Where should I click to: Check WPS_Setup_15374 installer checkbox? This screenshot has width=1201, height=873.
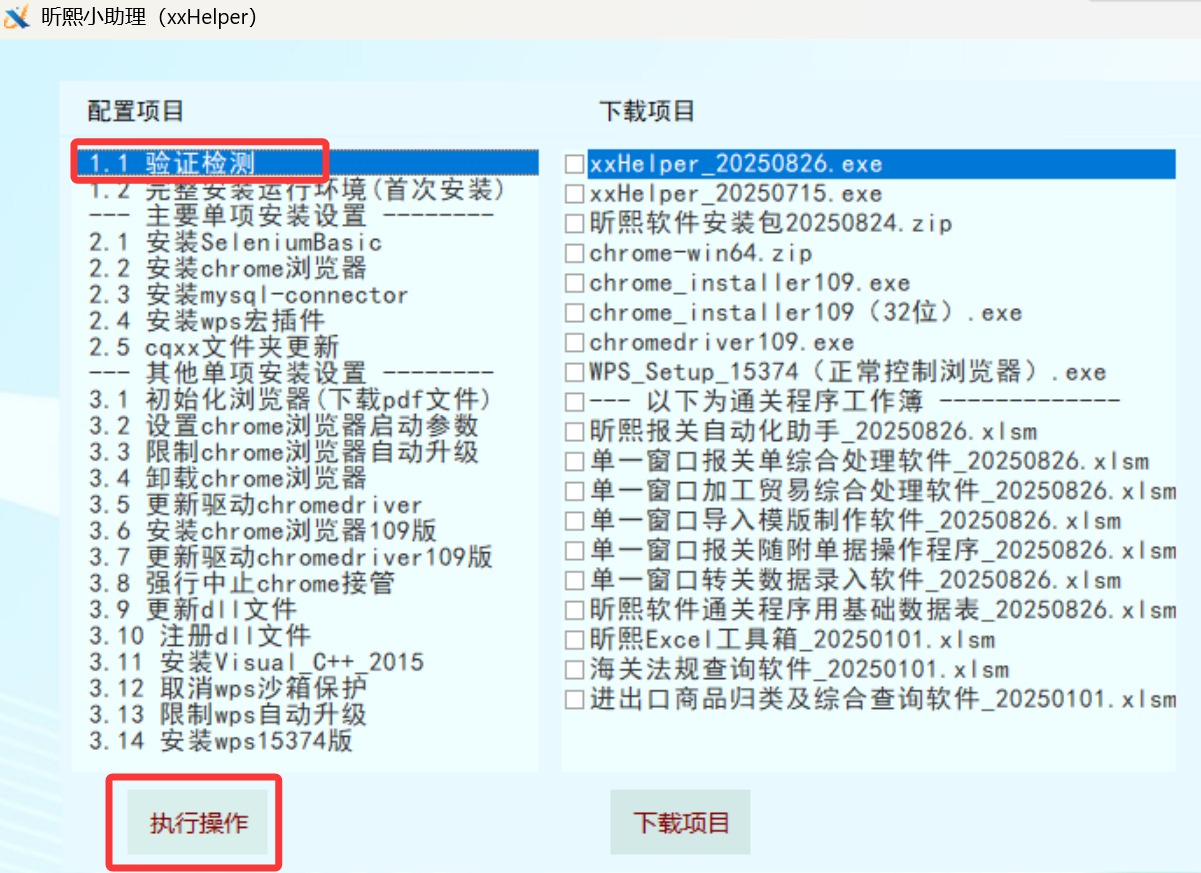[574, 373]
